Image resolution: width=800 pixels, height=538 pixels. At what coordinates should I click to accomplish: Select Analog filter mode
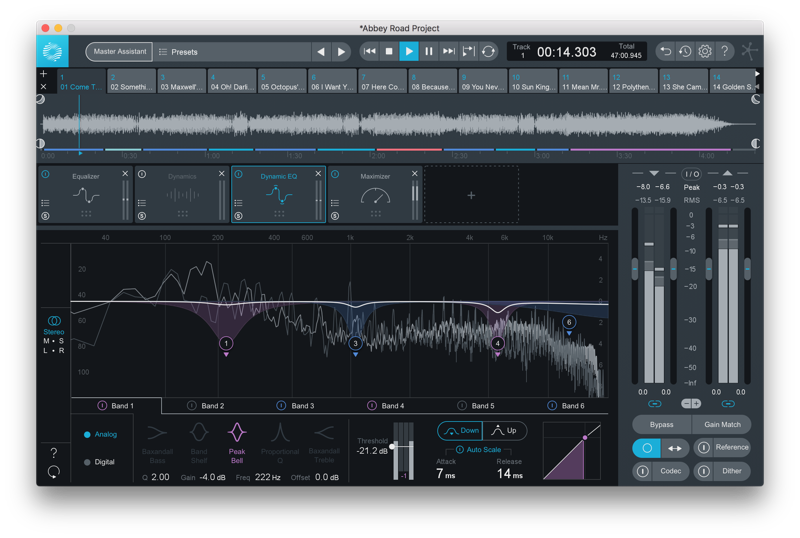(101, 434)
